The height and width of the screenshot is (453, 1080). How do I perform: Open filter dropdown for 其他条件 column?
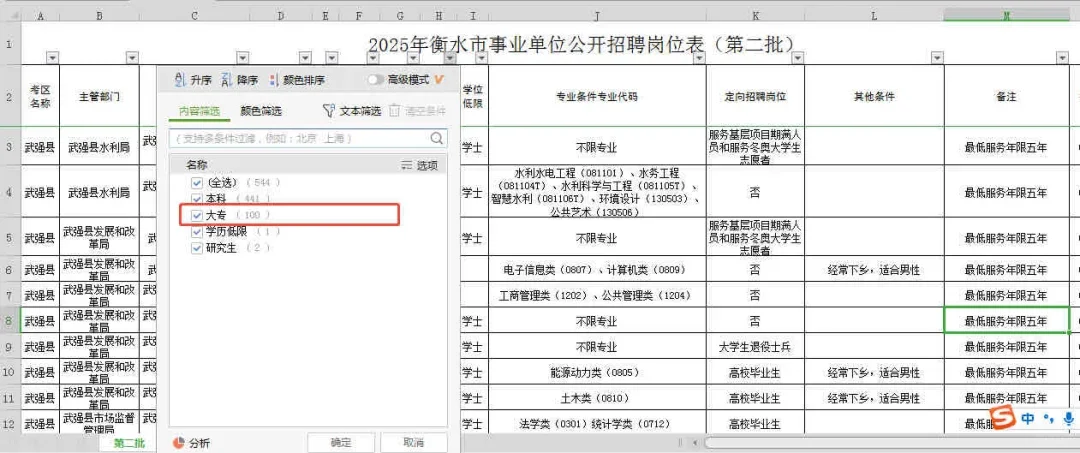click(x=937, y=58)
